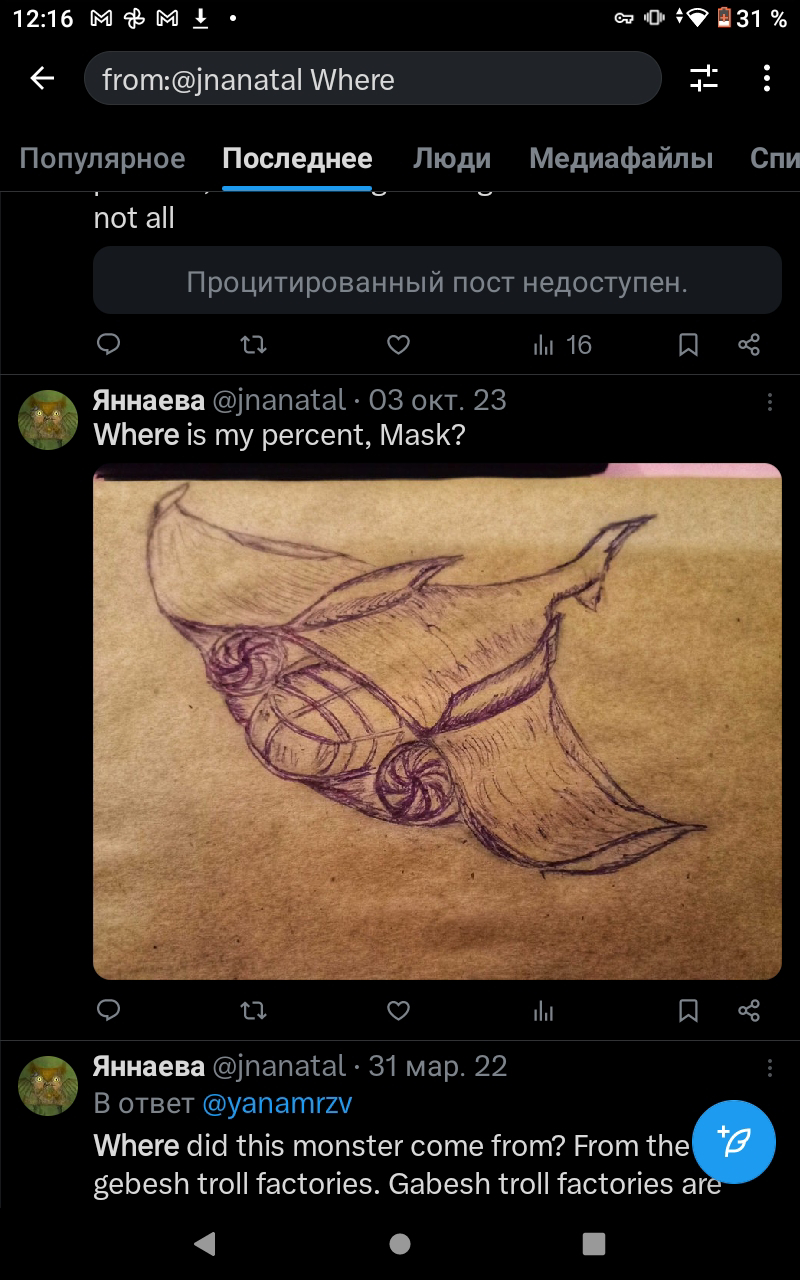800x1280 pixels.
Task: Open search filters slider icon
Action: point(704,78)
